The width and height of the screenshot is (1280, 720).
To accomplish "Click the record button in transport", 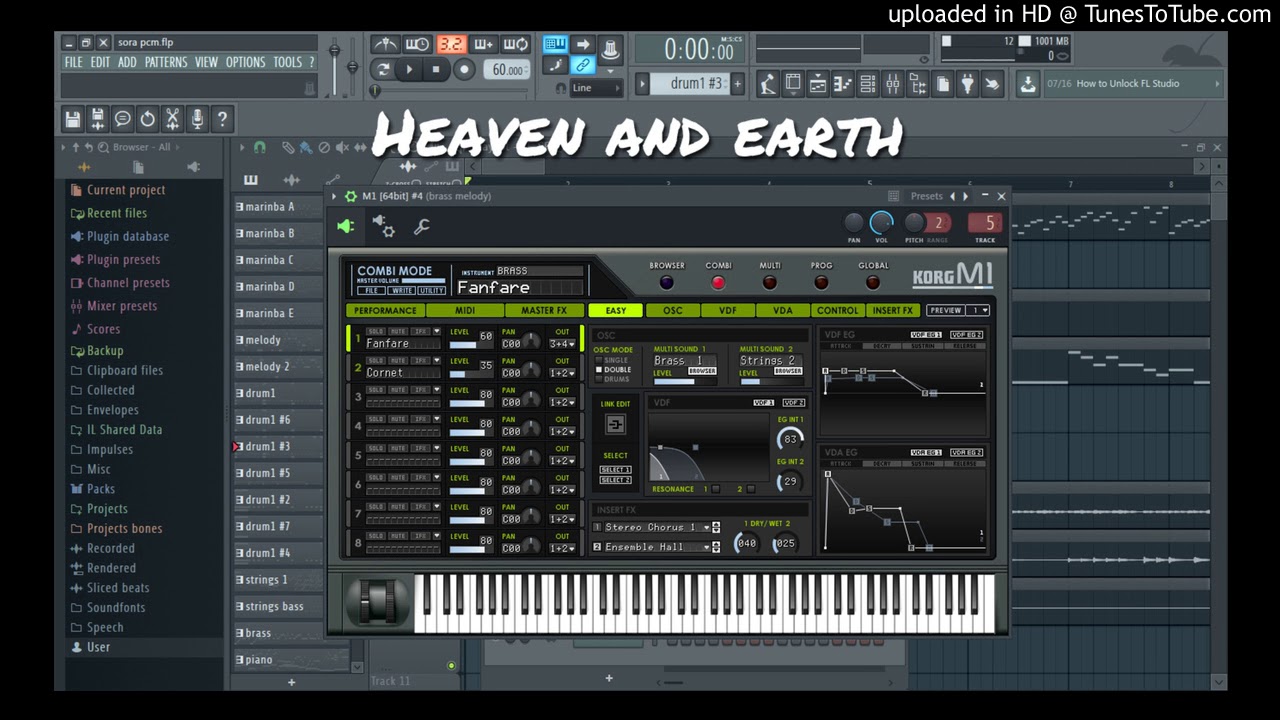I will click(x=464, y=69).
